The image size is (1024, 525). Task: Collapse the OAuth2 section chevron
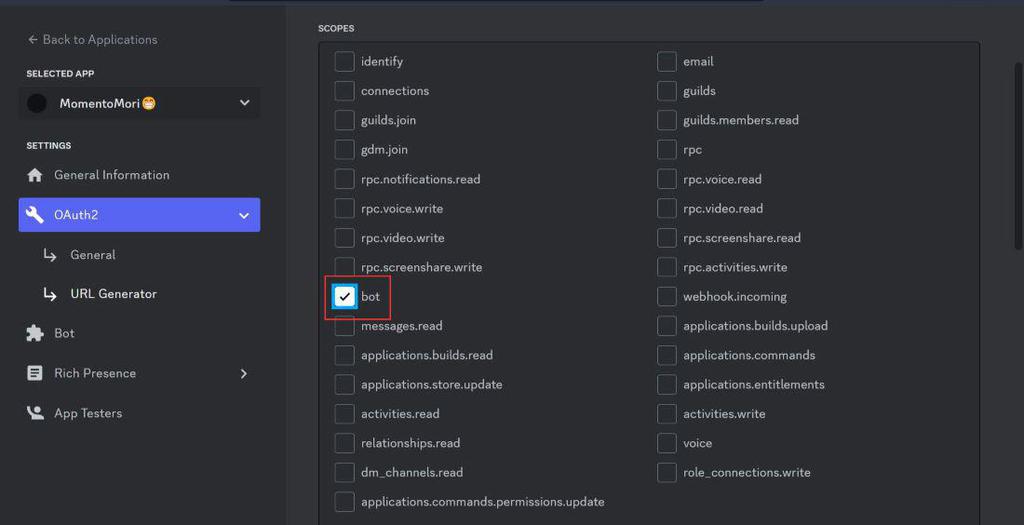[244, 215]
